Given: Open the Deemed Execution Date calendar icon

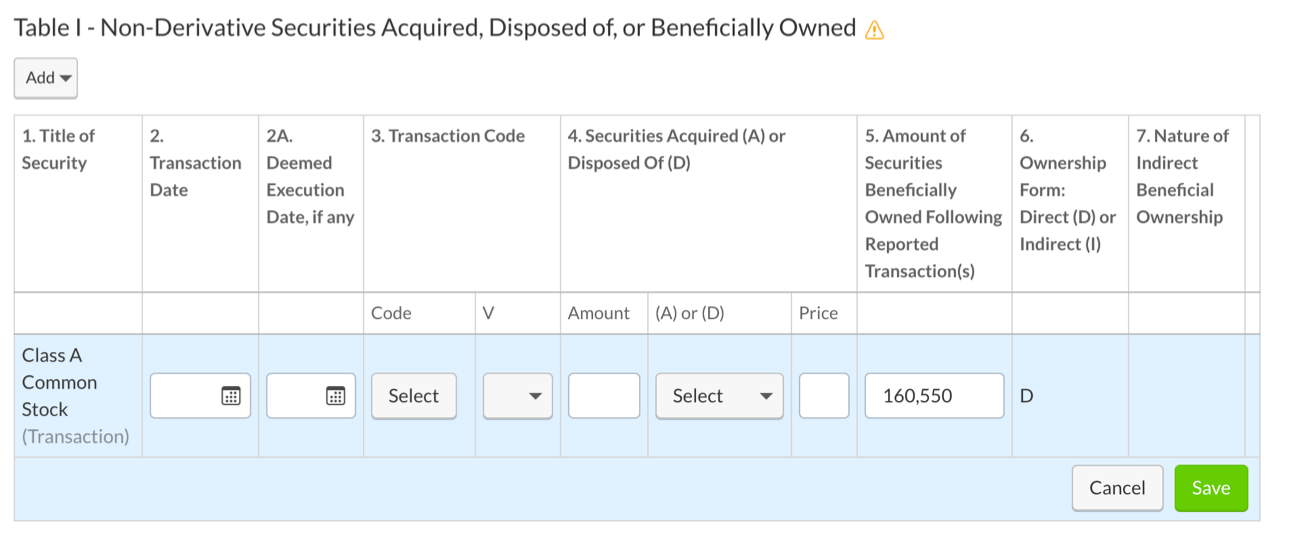Looking at the screenshot, I should 335,396.
